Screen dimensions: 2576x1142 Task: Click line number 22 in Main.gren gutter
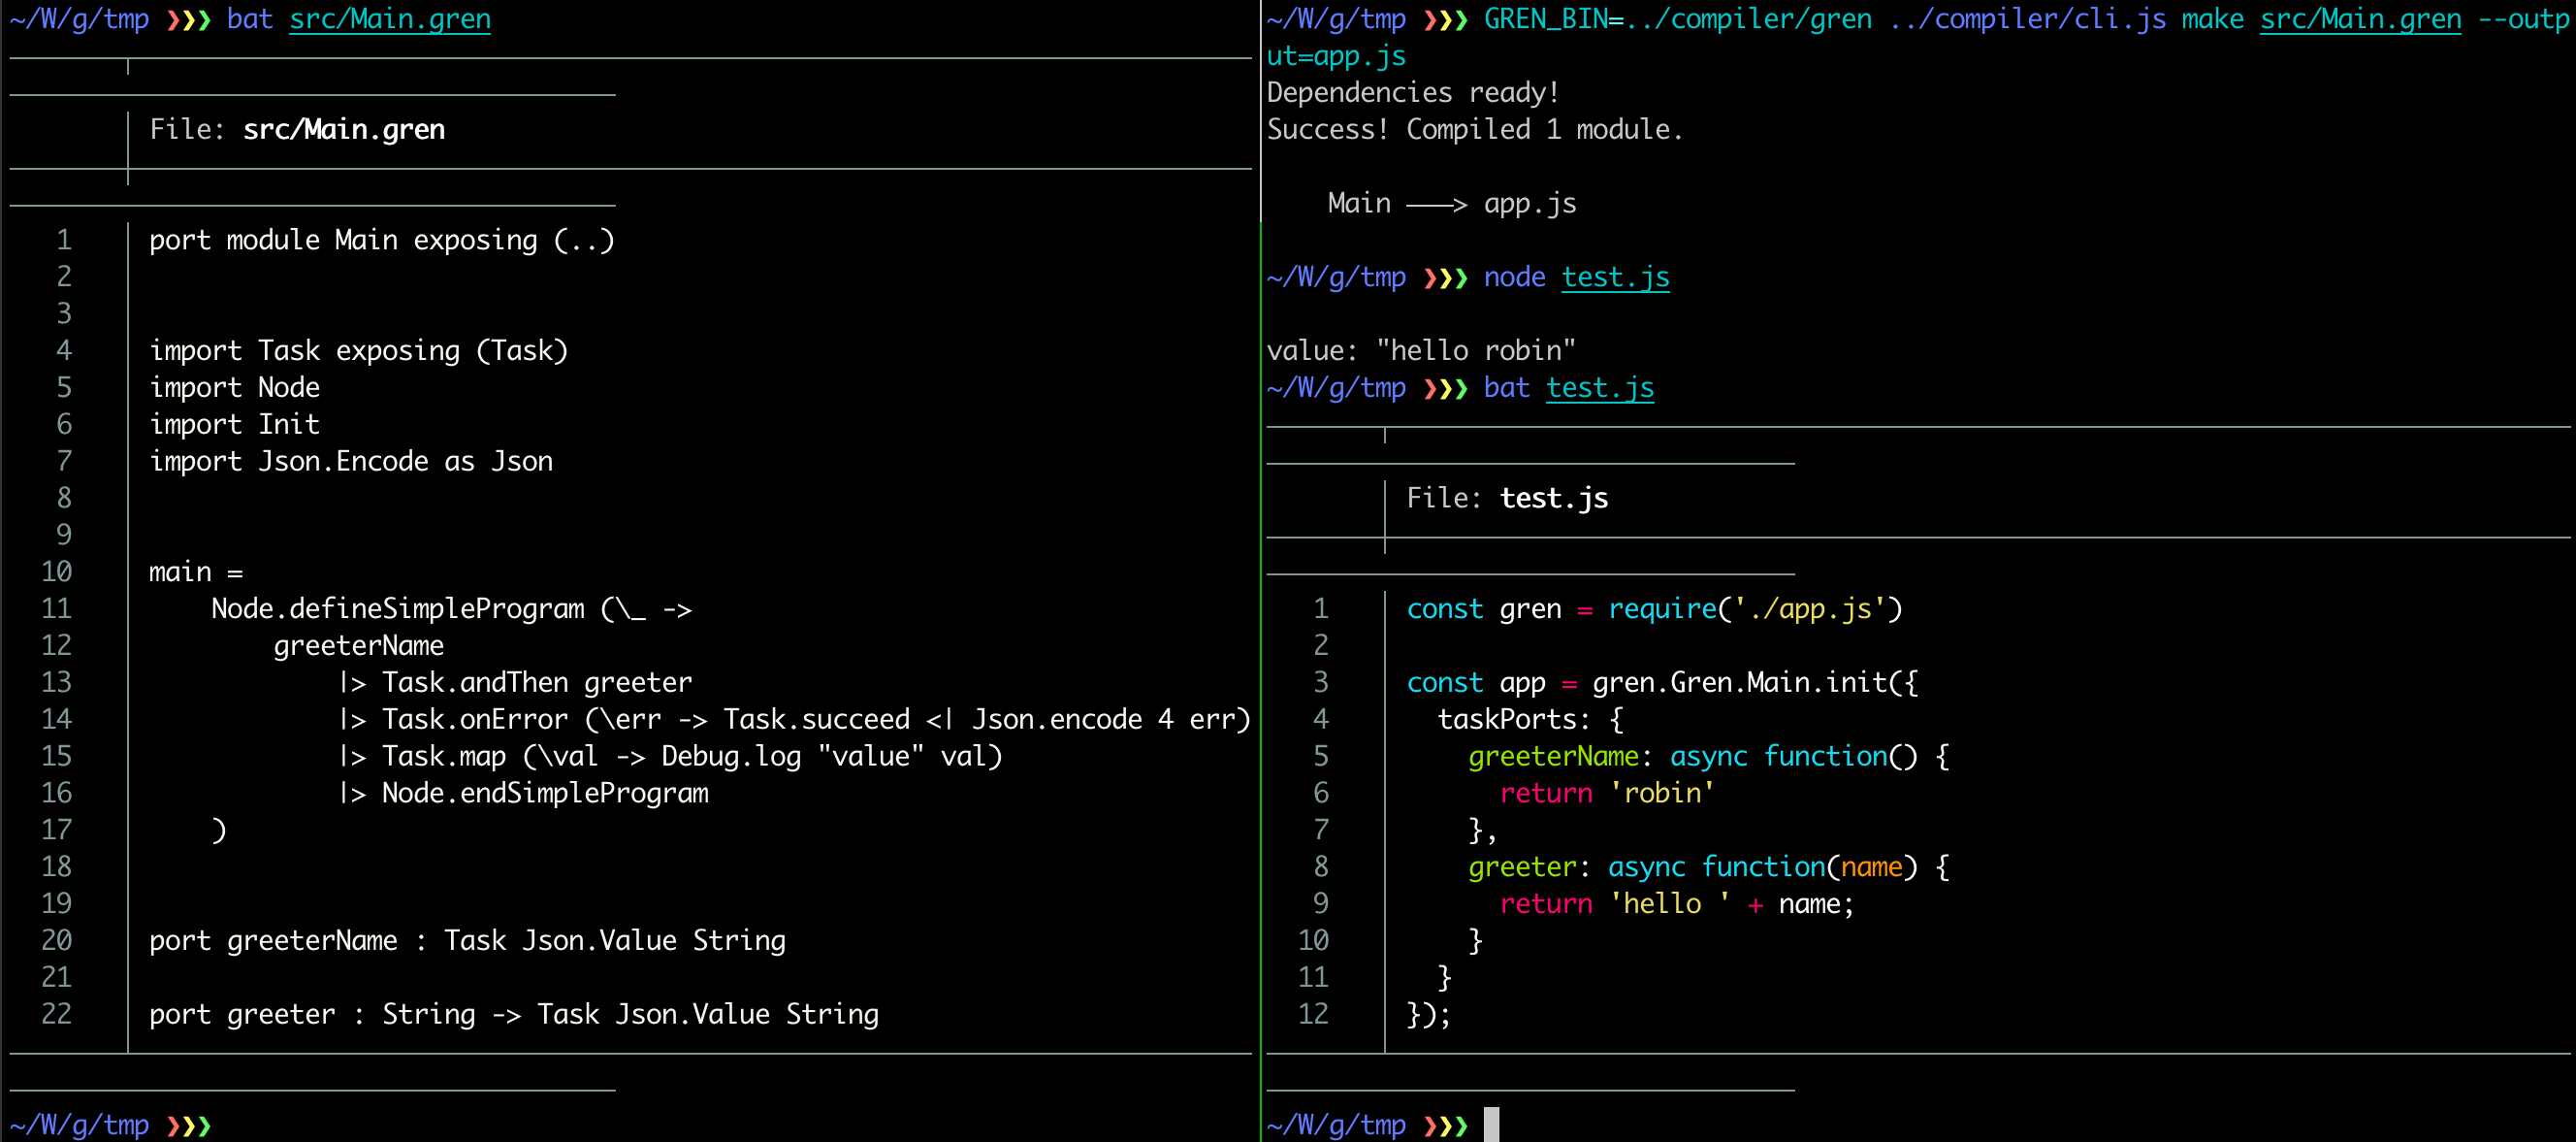click(x=57, y=1014)
